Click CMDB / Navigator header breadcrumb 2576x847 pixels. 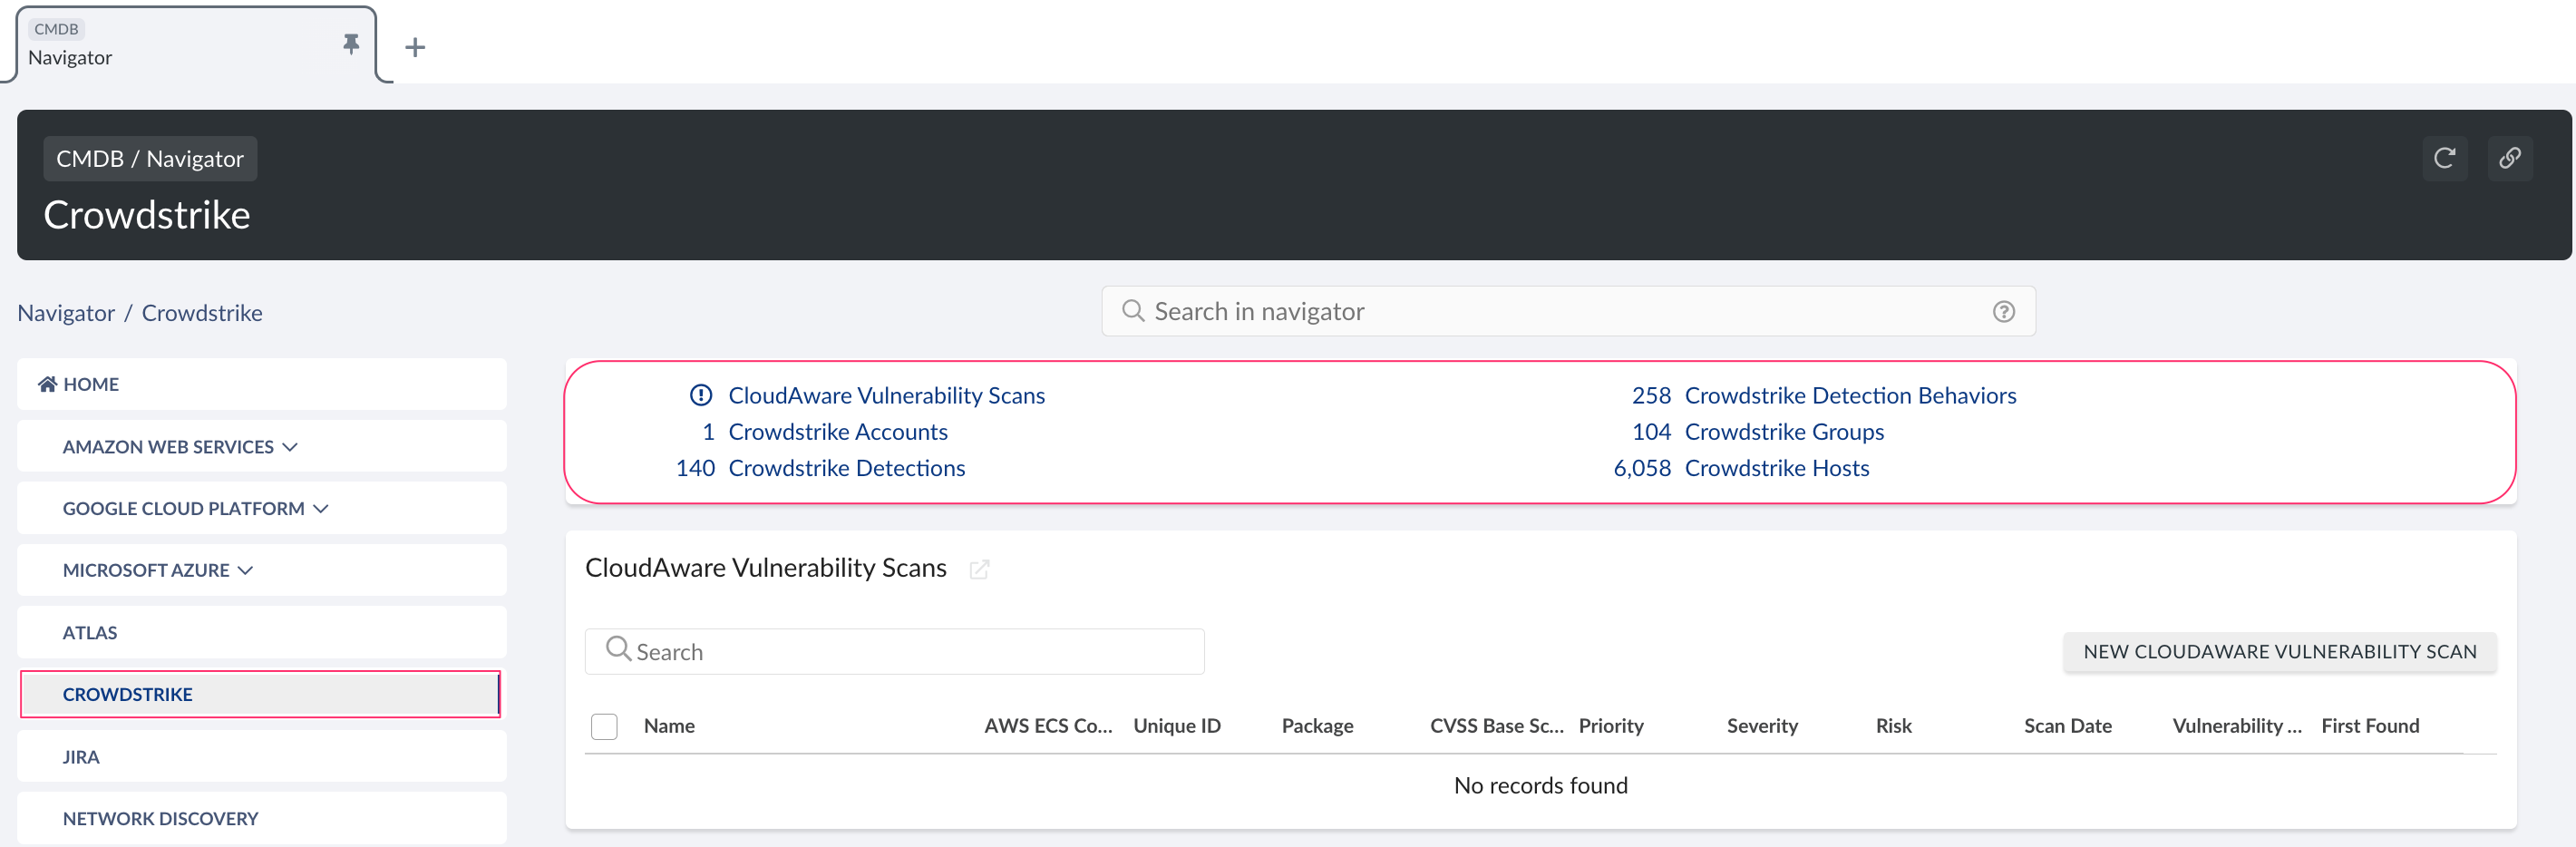(150, 159)
